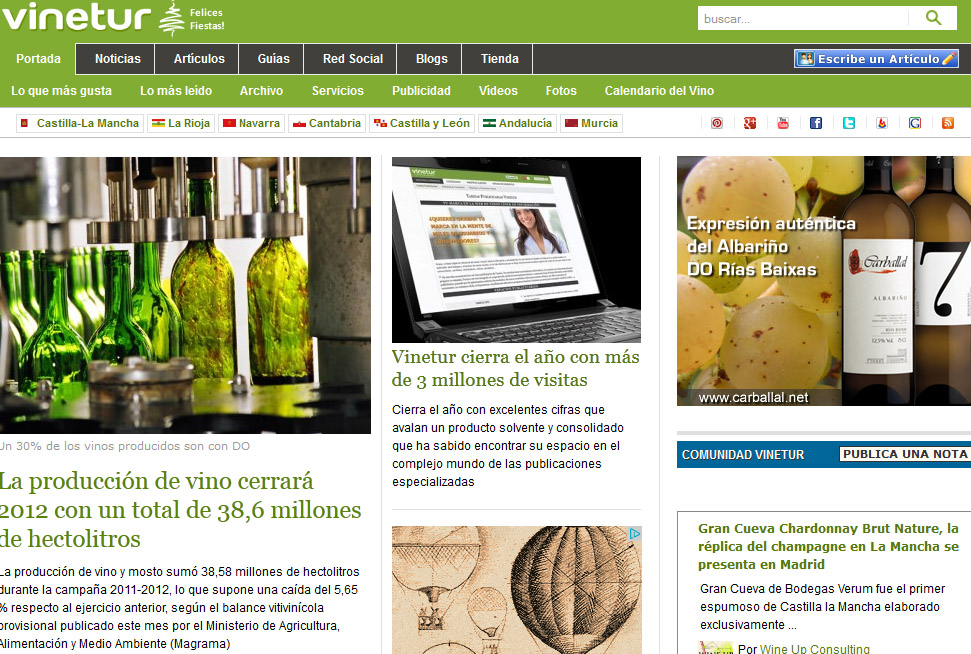Open the Publicidad submenu item

click(421, 90)
